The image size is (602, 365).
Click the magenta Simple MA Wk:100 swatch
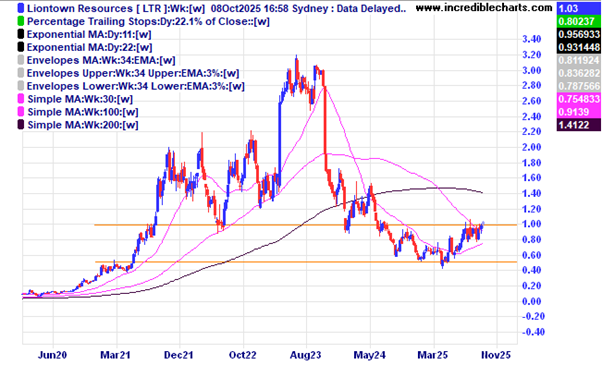[x=21, y=112]
